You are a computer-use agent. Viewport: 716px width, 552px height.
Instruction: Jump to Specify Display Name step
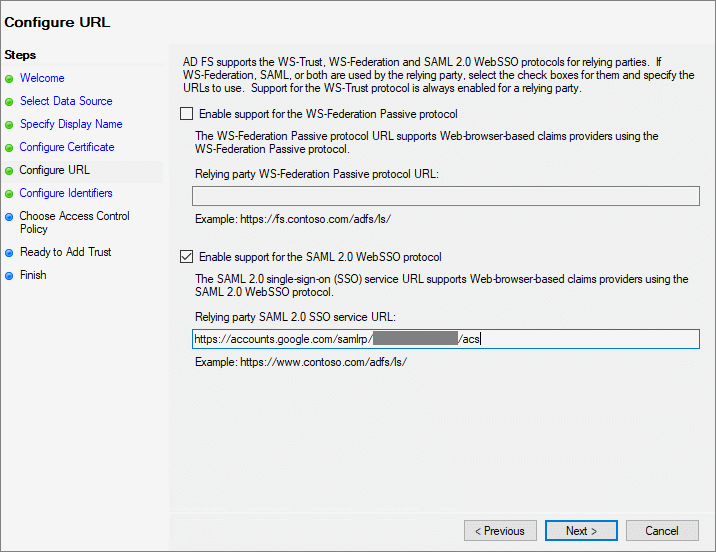71,124
